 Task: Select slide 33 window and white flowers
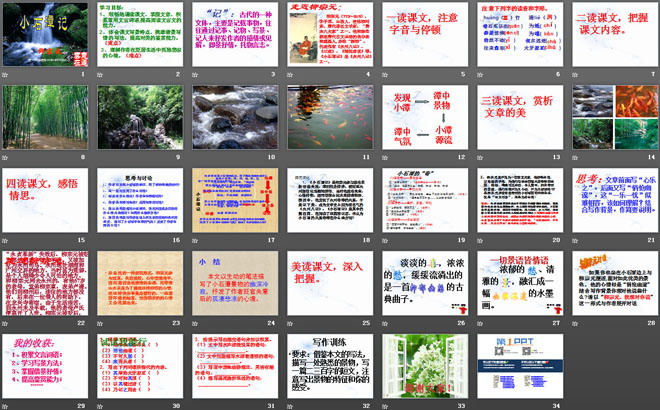pos(425,366)
